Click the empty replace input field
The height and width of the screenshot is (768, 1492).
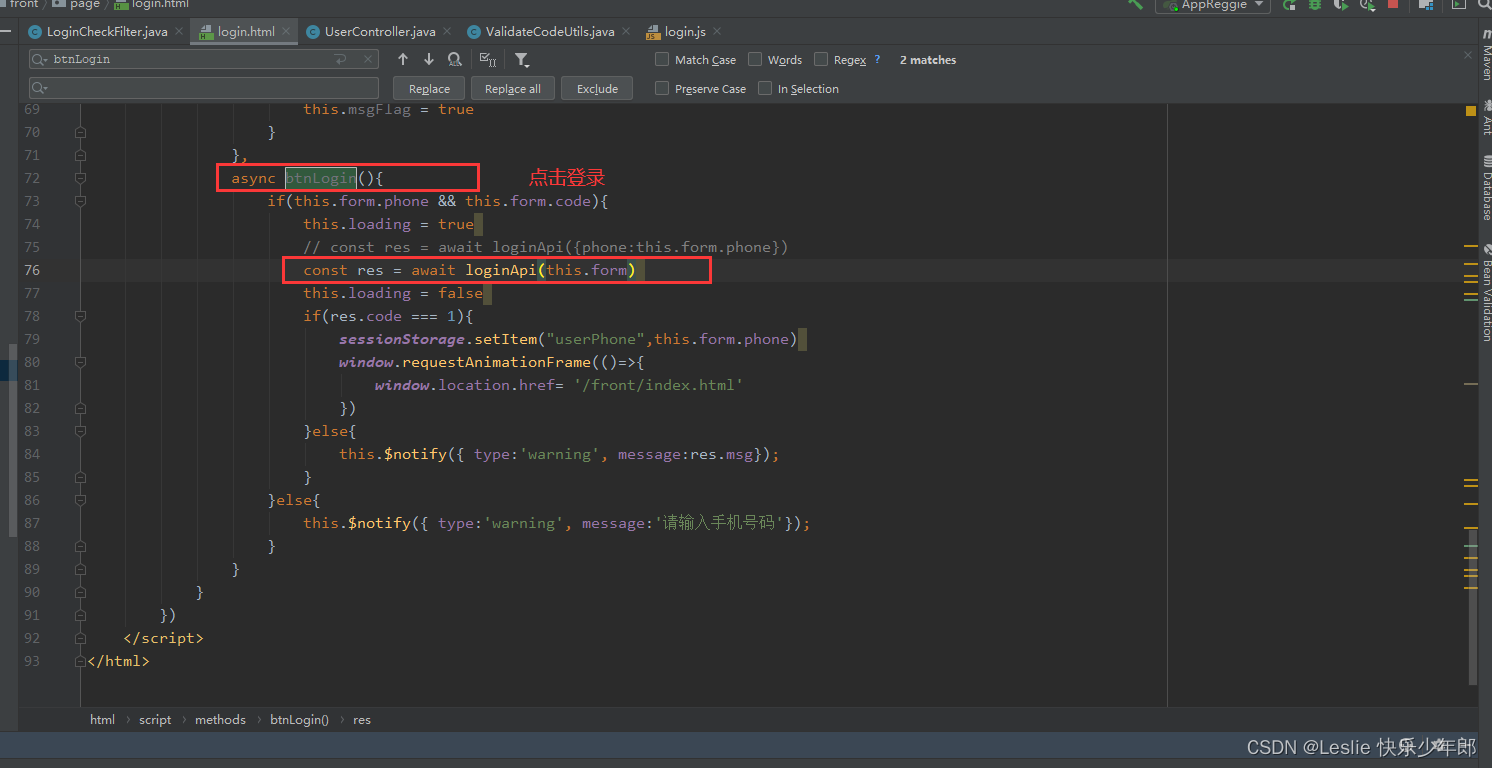click(x=204, y=88)
